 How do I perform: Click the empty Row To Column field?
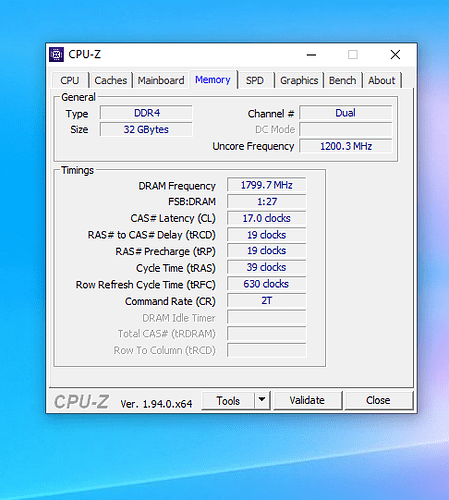click(x=267, y=350)
